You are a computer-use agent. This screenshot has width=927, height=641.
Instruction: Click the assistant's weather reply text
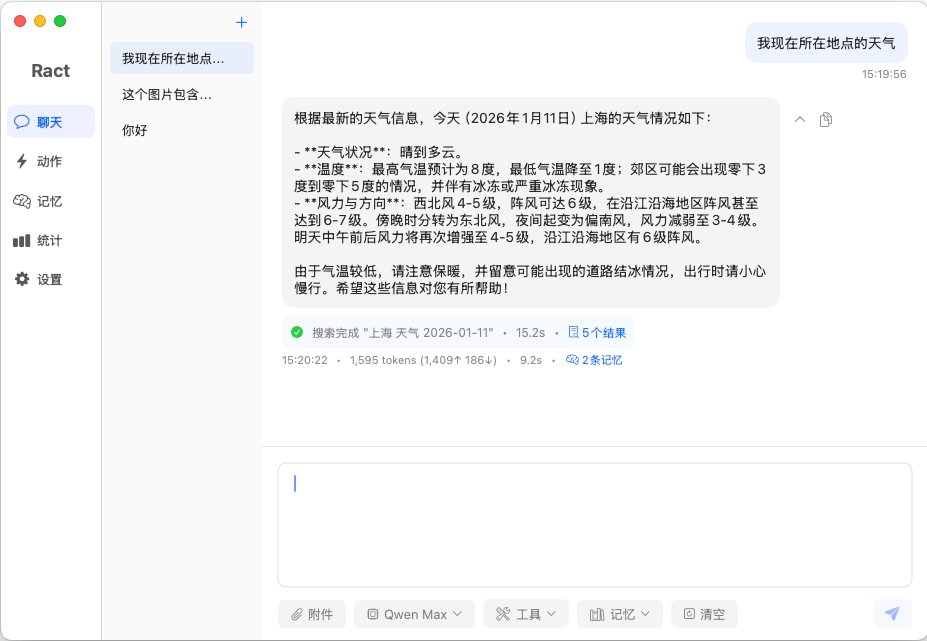(530, 202)
